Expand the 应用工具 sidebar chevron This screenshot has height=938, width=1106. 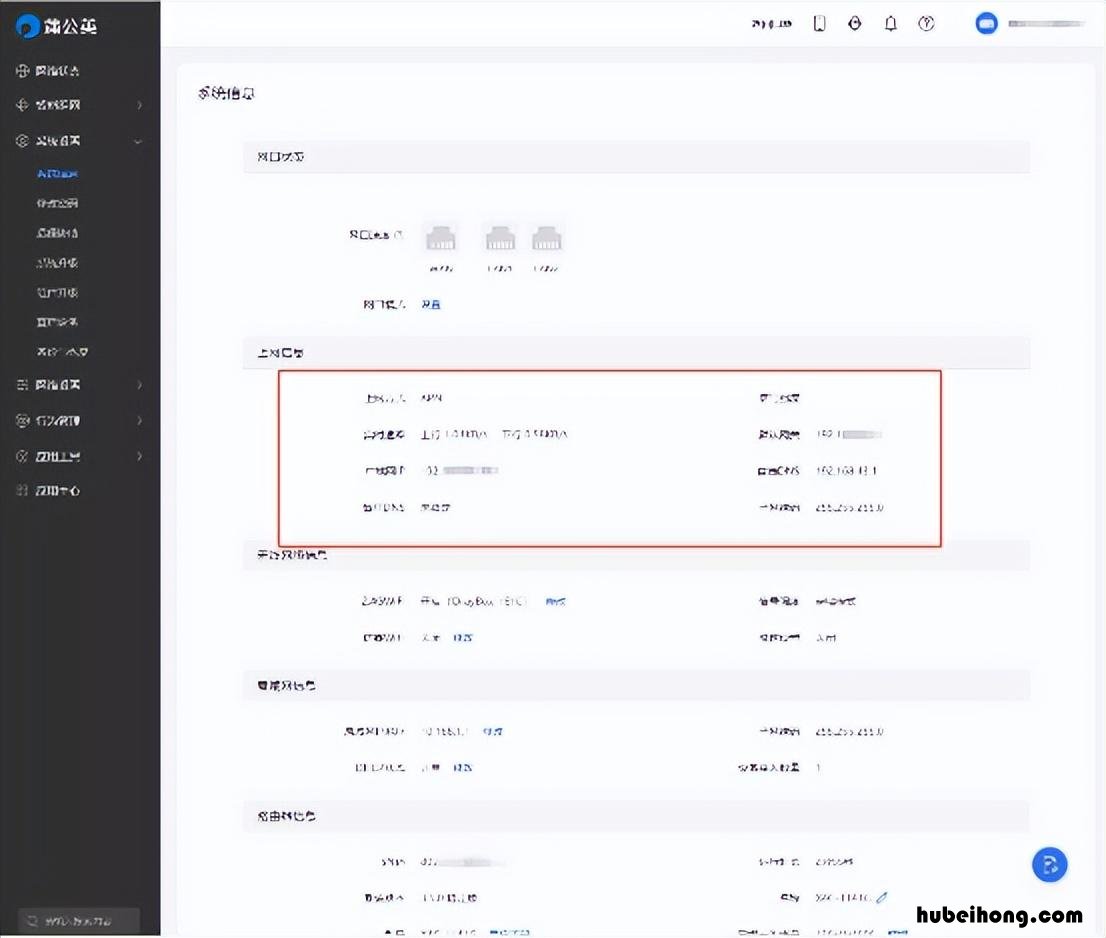[140, 456]
